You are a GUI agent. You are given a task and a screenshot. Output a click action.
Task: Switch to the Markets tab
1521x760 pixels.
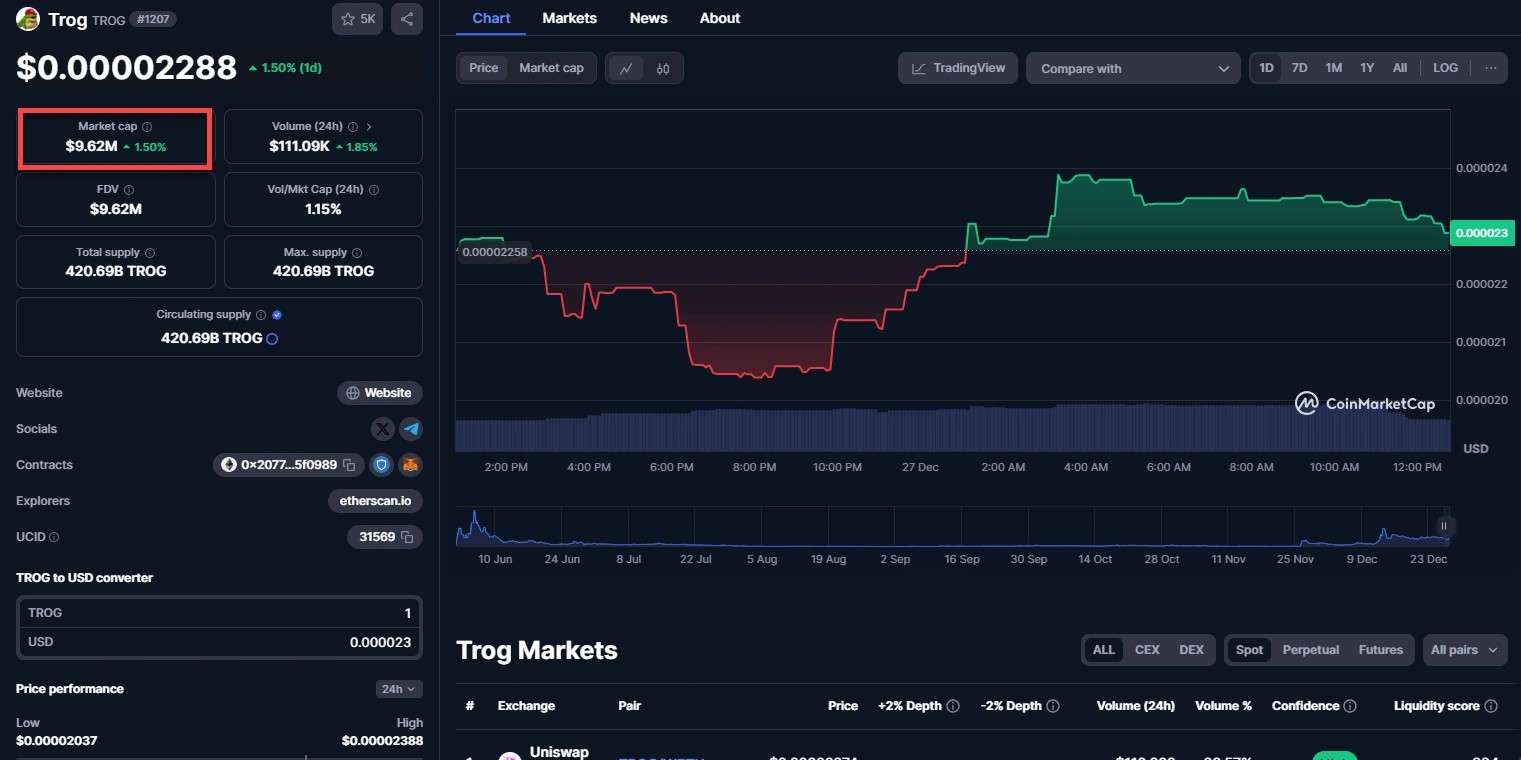[569, 18]
